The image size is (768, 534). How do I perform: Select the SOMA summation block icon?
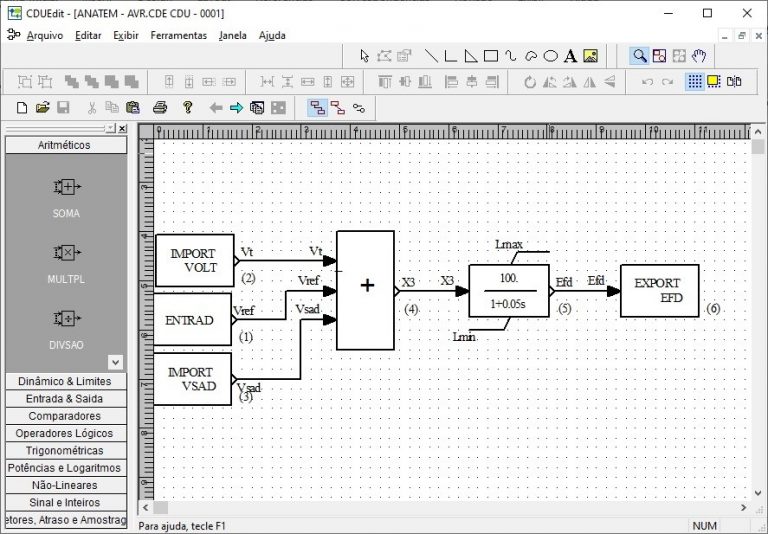(65, 187)
